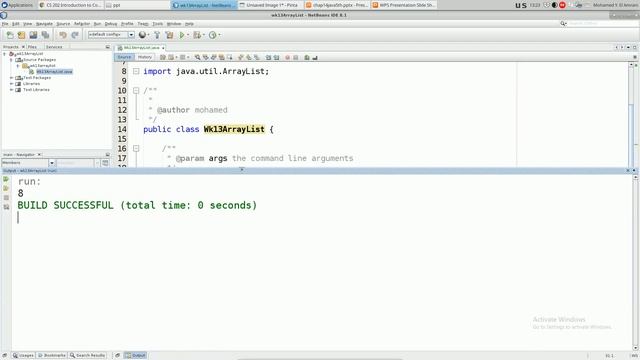Click the Stop icon in Output panel

point(6,198)
